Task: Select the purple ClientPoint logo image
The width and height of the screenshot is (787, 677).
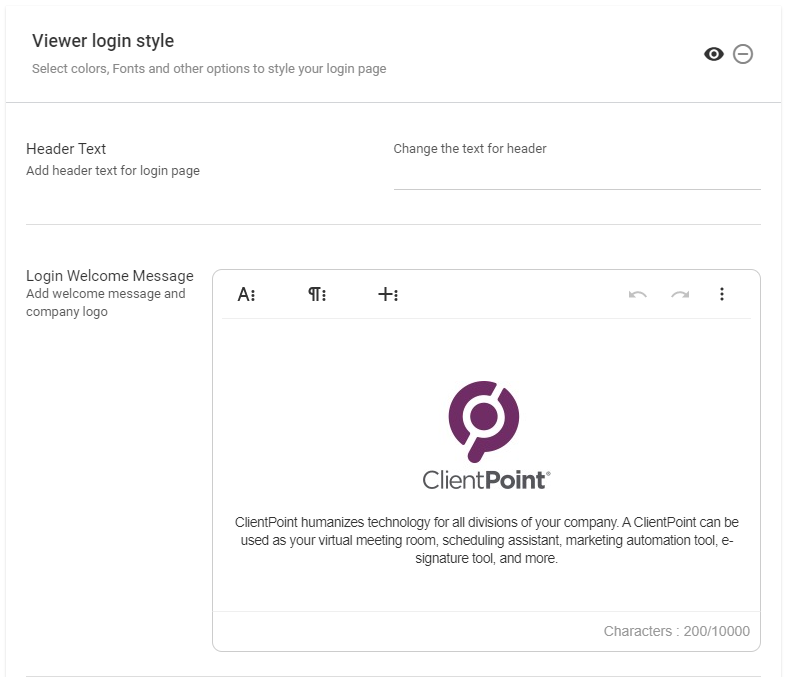Action: pos(485,419)
